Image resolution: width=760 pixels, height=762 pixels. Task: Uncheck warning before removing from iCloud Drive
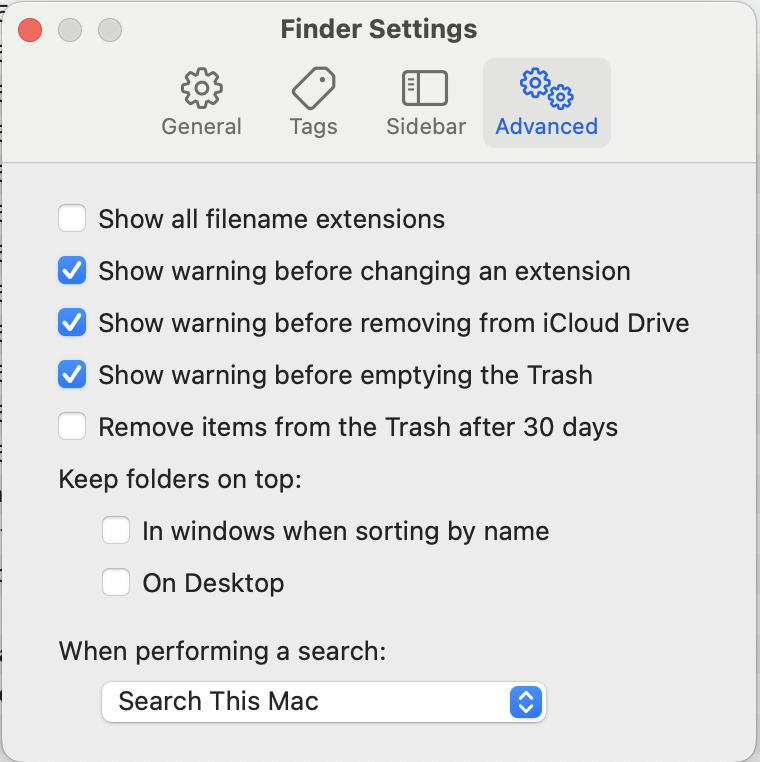[x=72, y=323]
